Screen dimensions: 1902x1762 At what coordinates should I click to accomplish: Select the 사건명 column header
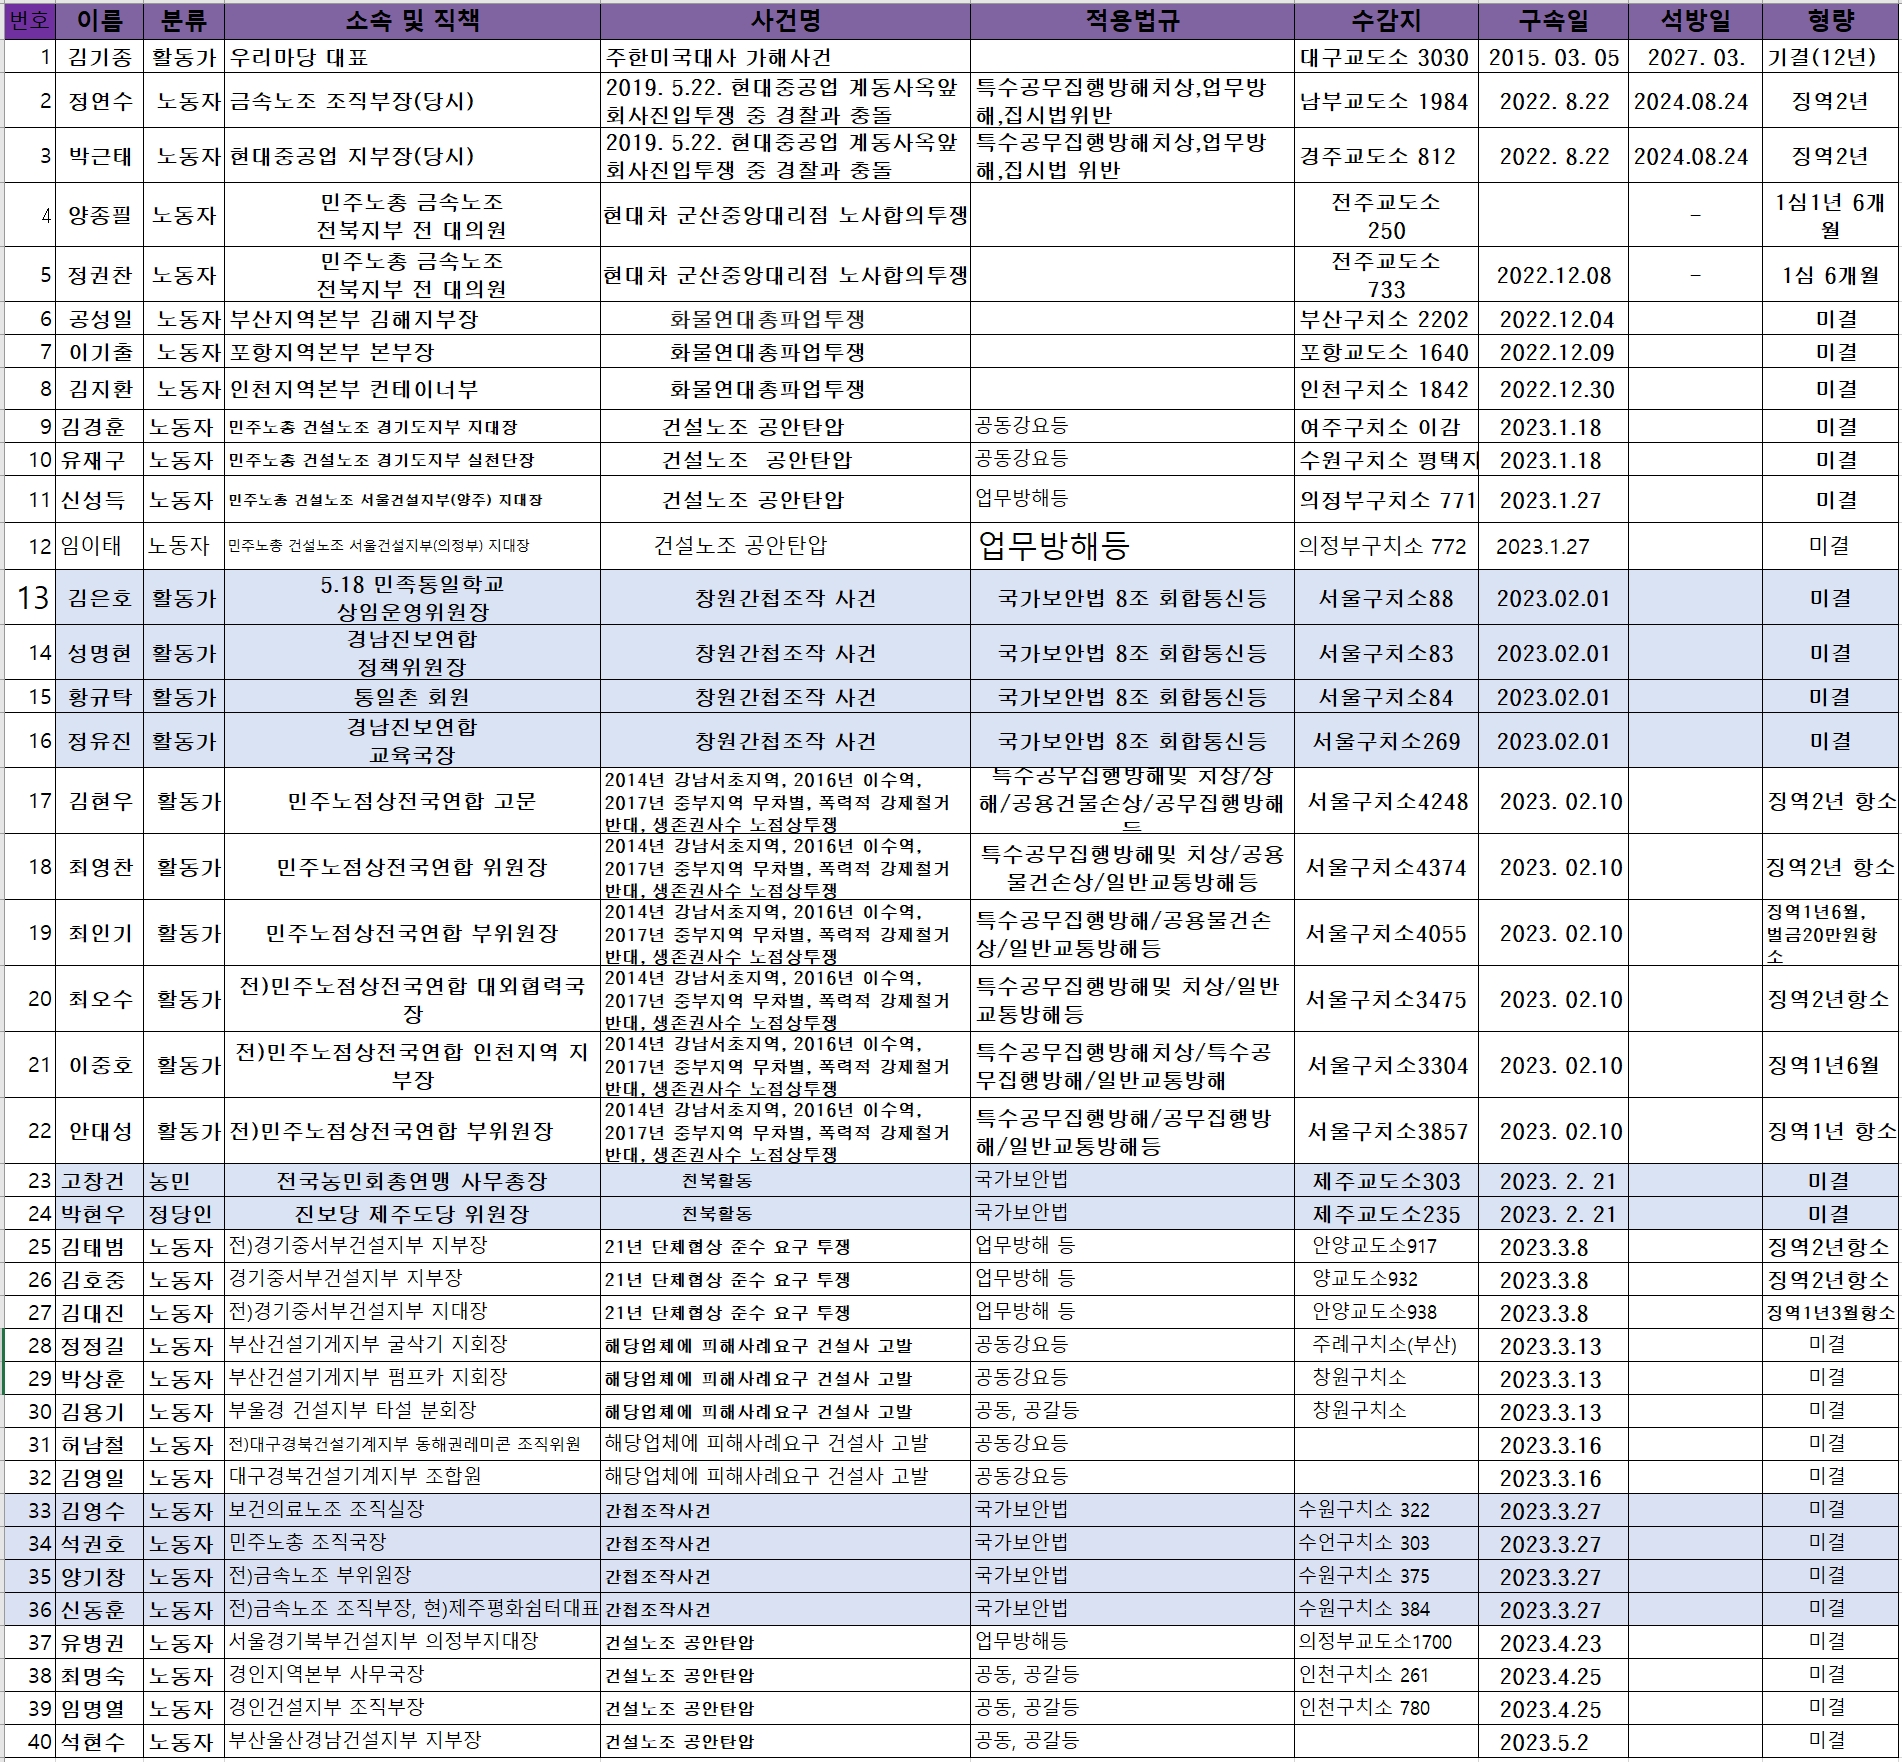(784, 21)
